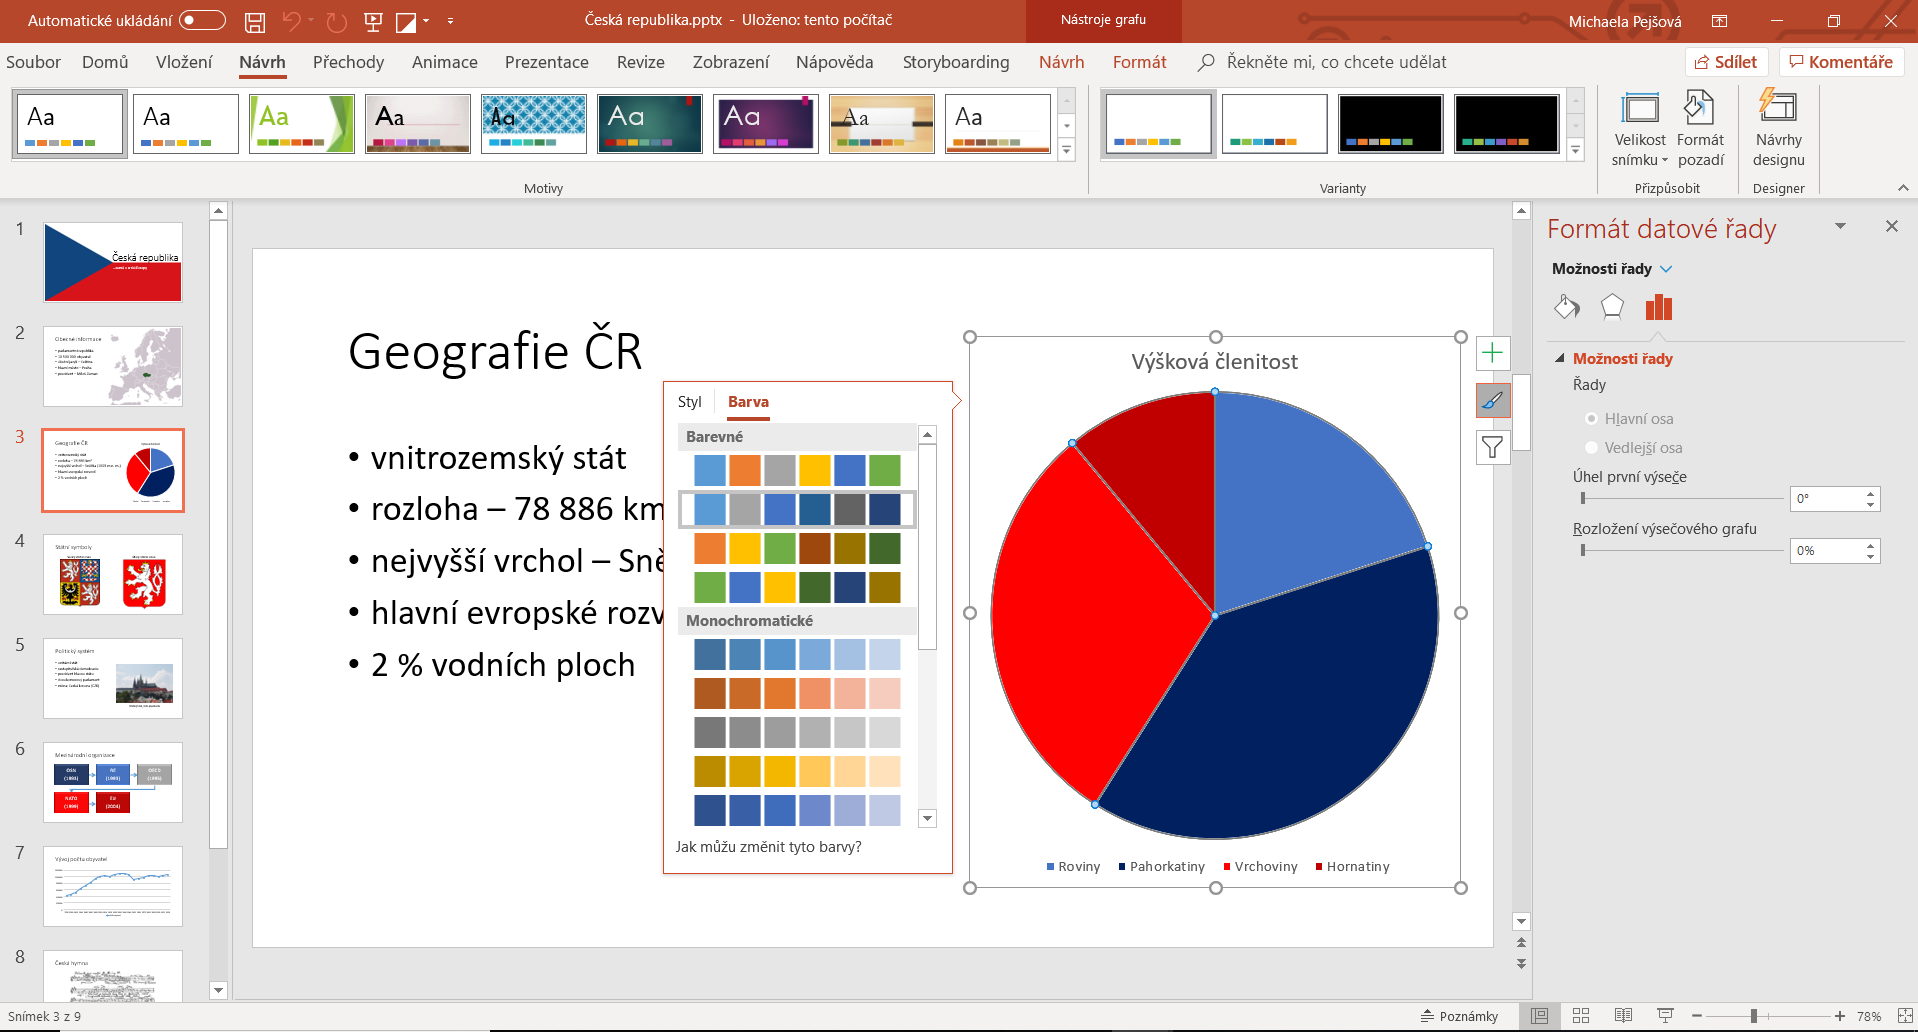Image resolution: width=1918 pixels, height=1032 pixels.
Task: Click the Sdílet button
Action: (x=1726, y=62)
